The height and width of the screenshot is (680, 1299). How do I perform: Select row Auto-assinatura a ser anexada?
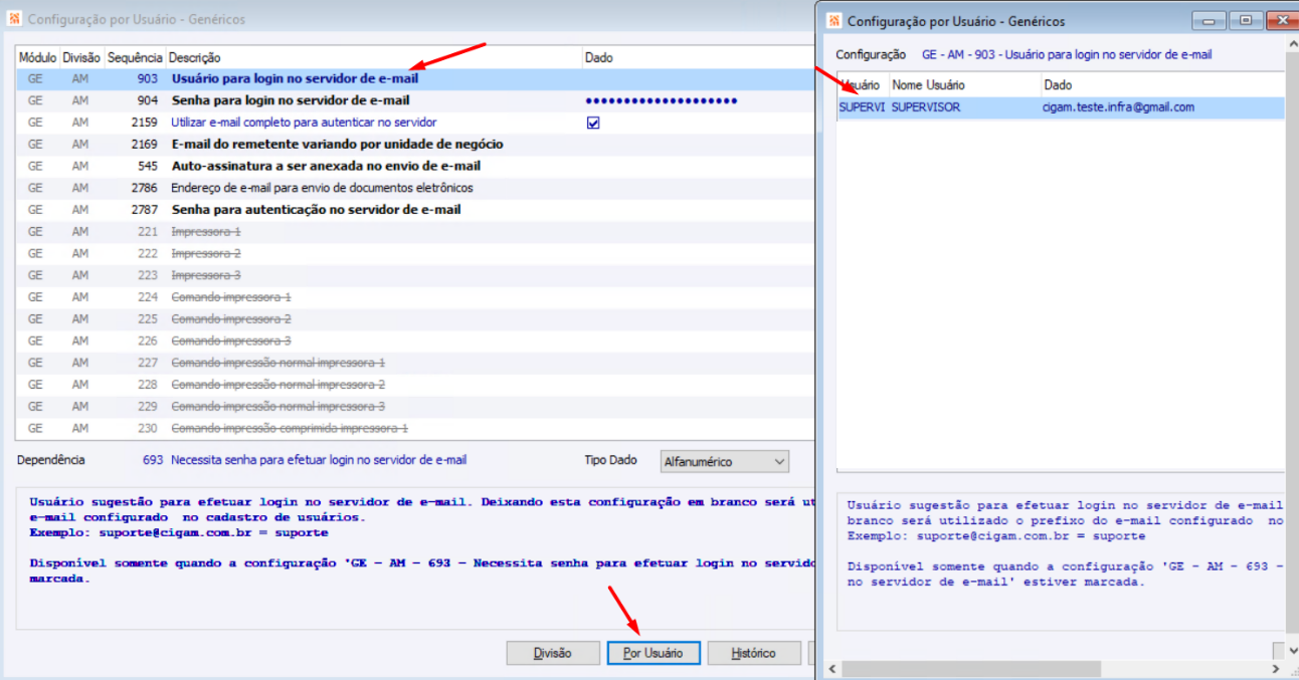click(x=416, y=166)
